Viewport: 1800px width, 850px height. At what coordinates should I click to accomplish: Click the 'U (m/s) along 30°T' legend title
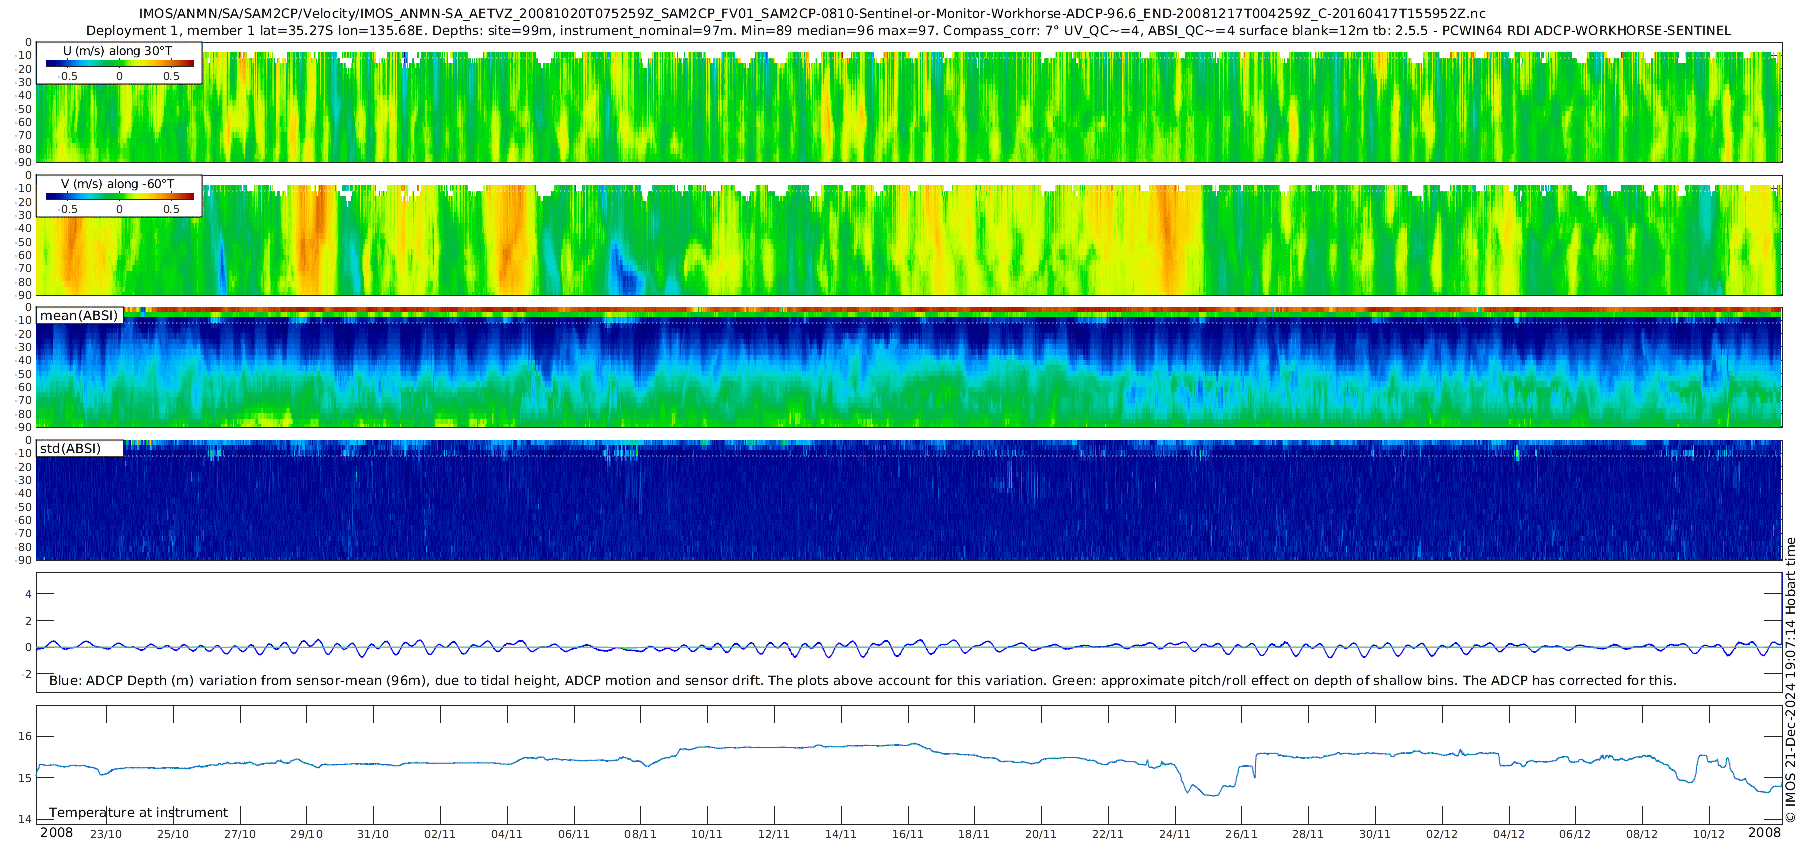(117, 50)
